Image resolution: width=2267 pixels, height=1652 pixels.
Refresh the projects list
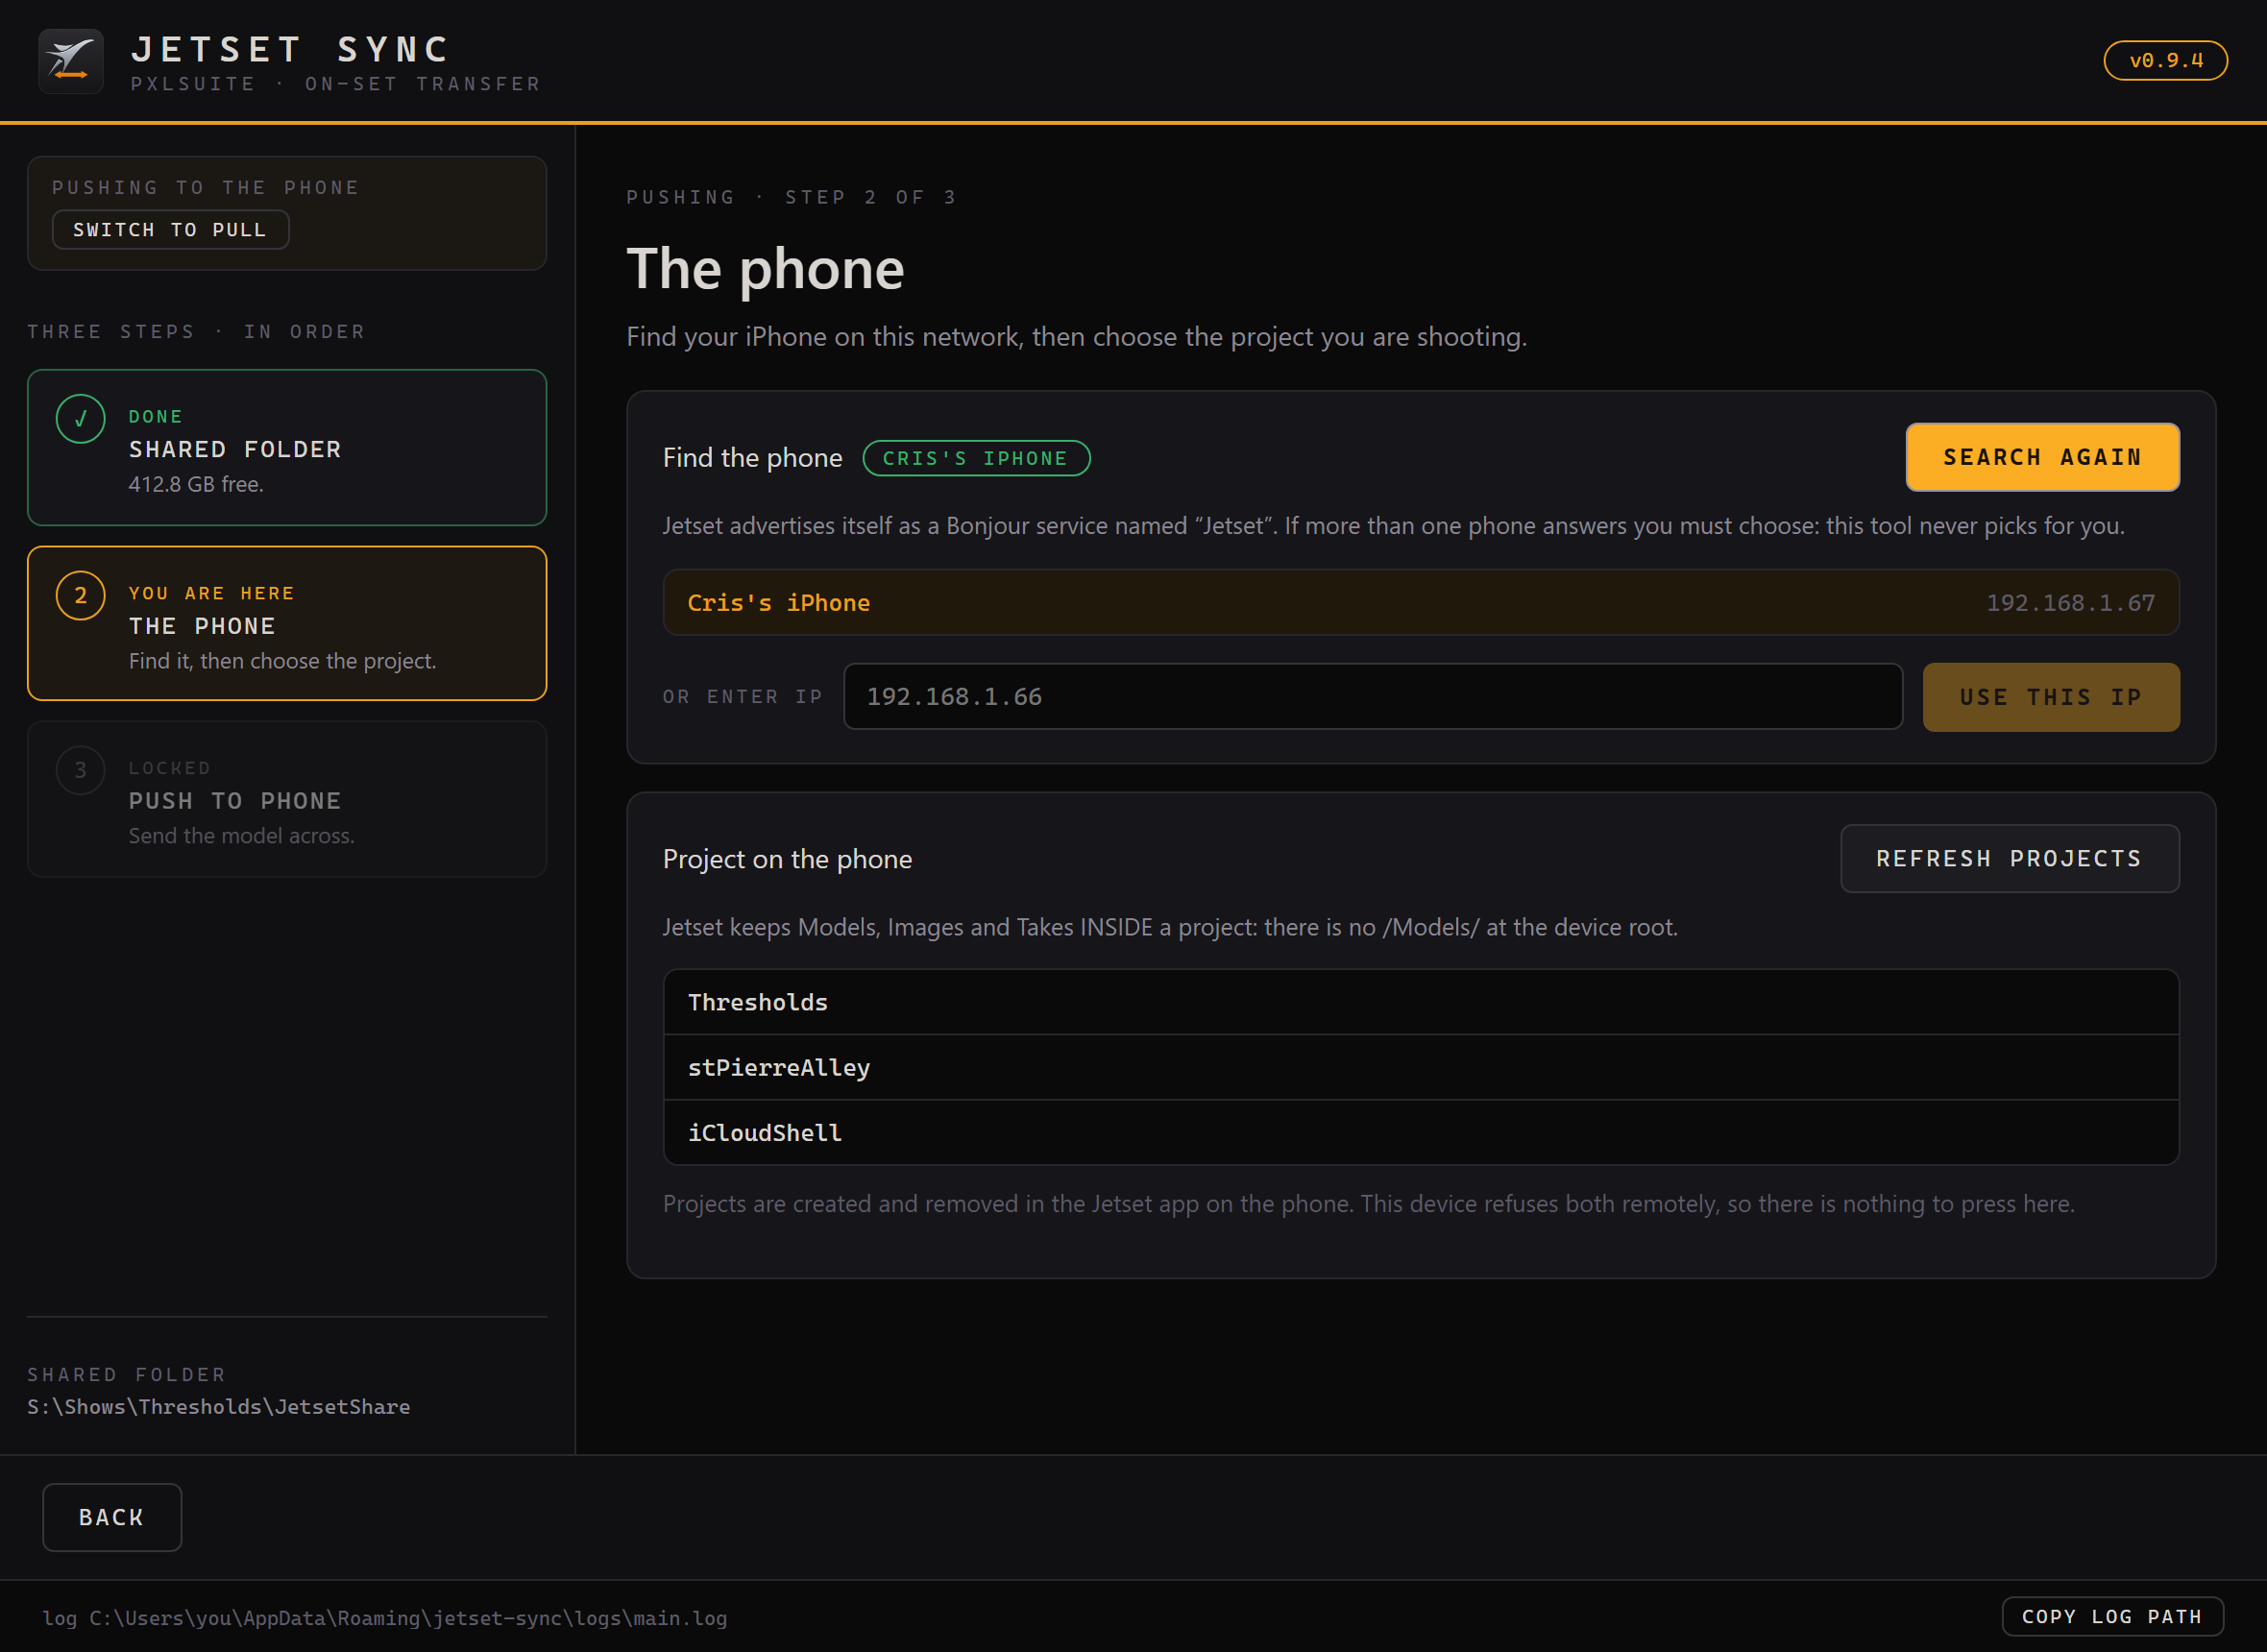[x=2010, y=859]
